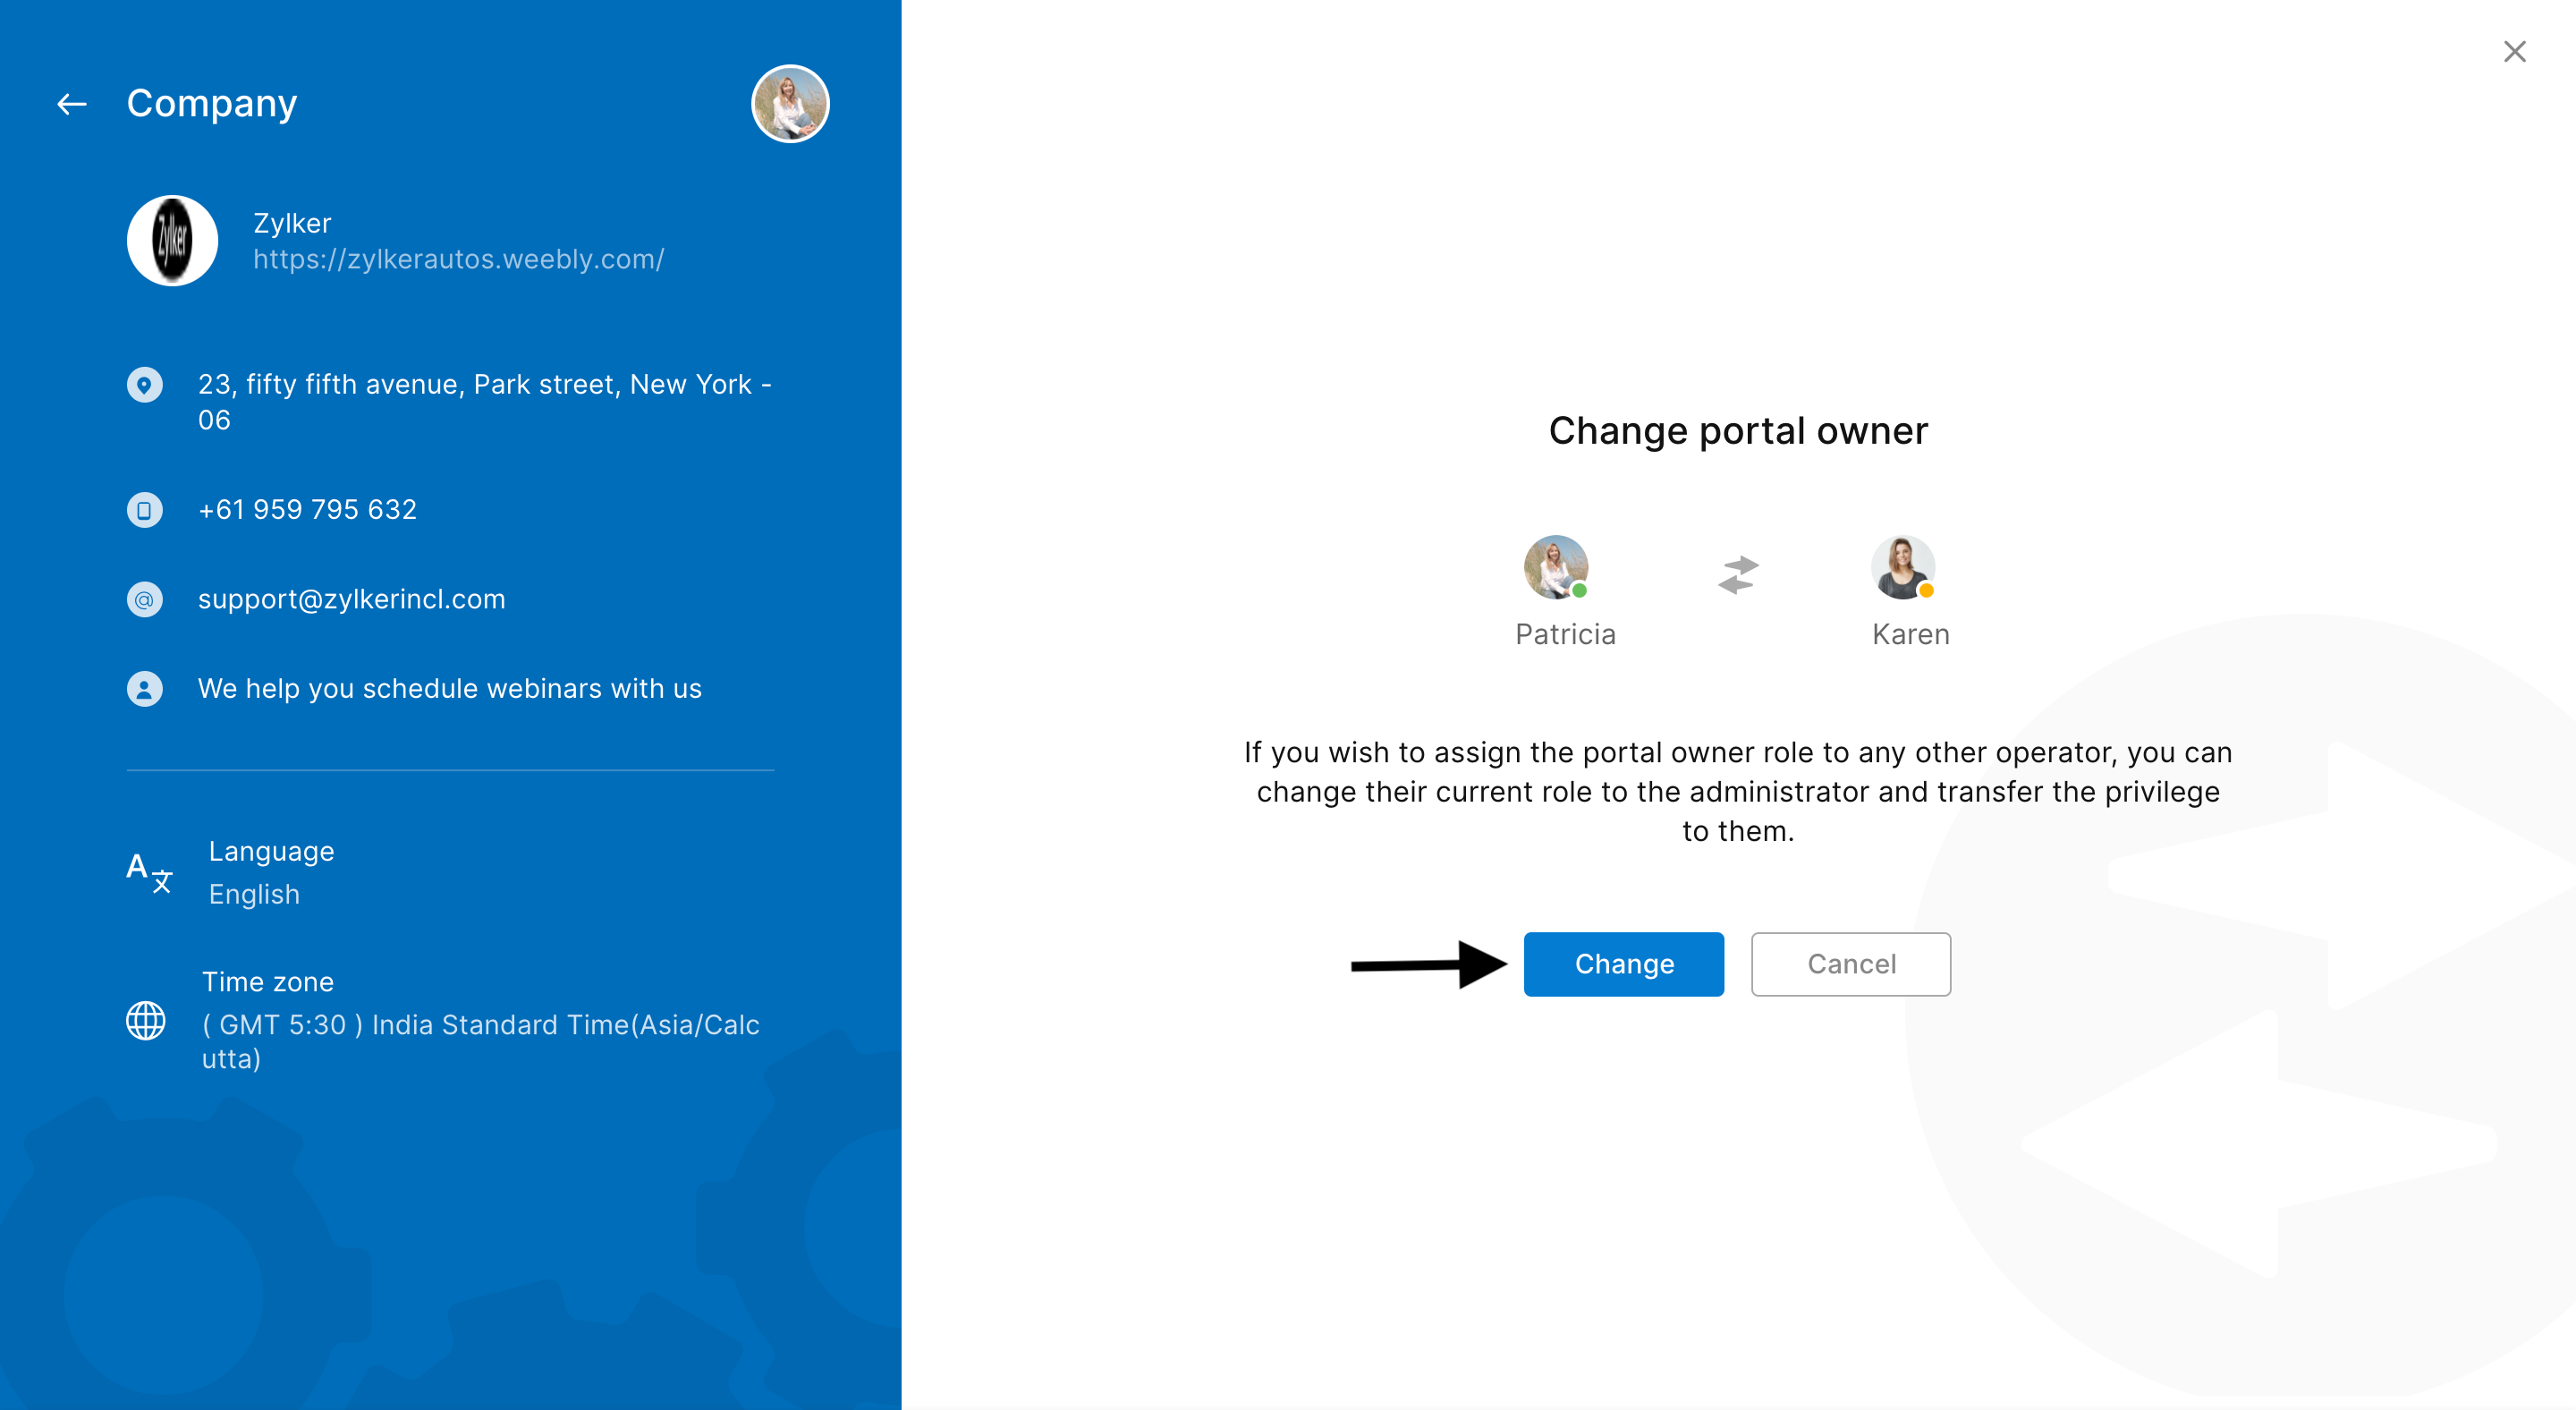Click the phone icon beside the number
This screenshot has height=1410, width=2576.
point(144,510)
